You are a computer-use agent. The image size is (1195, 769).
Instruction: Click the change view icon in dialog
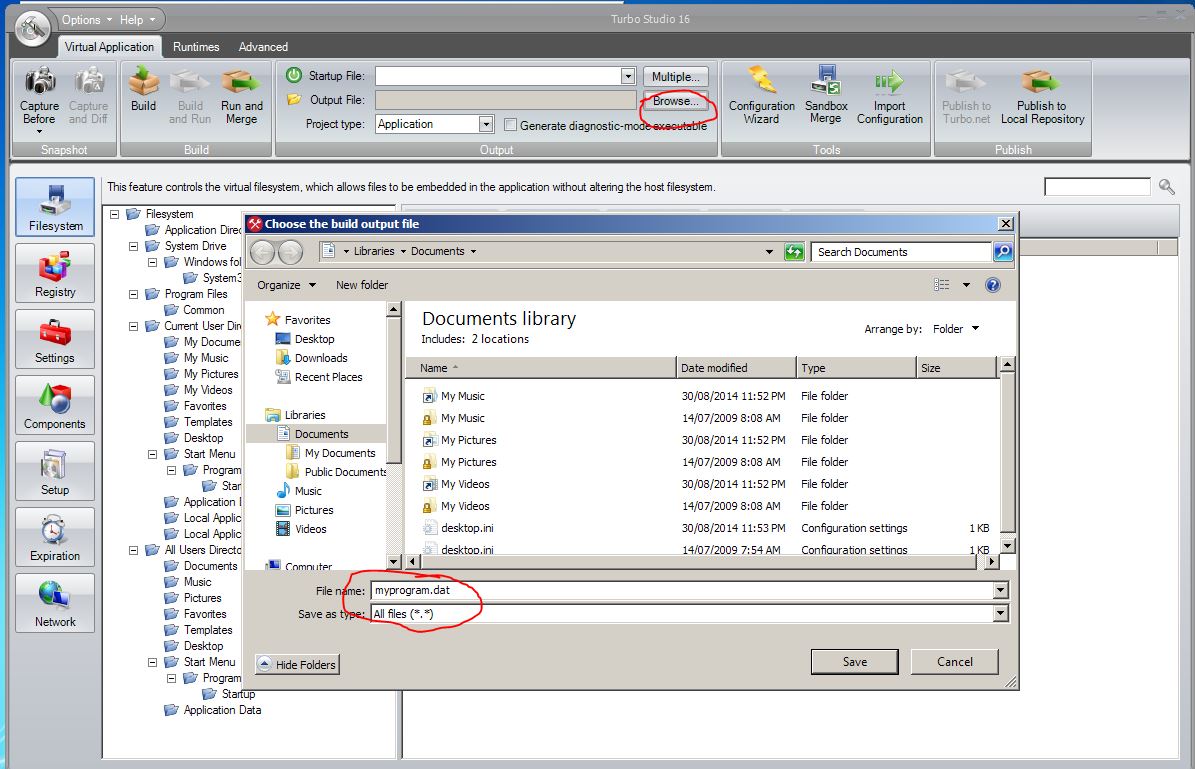942,285
